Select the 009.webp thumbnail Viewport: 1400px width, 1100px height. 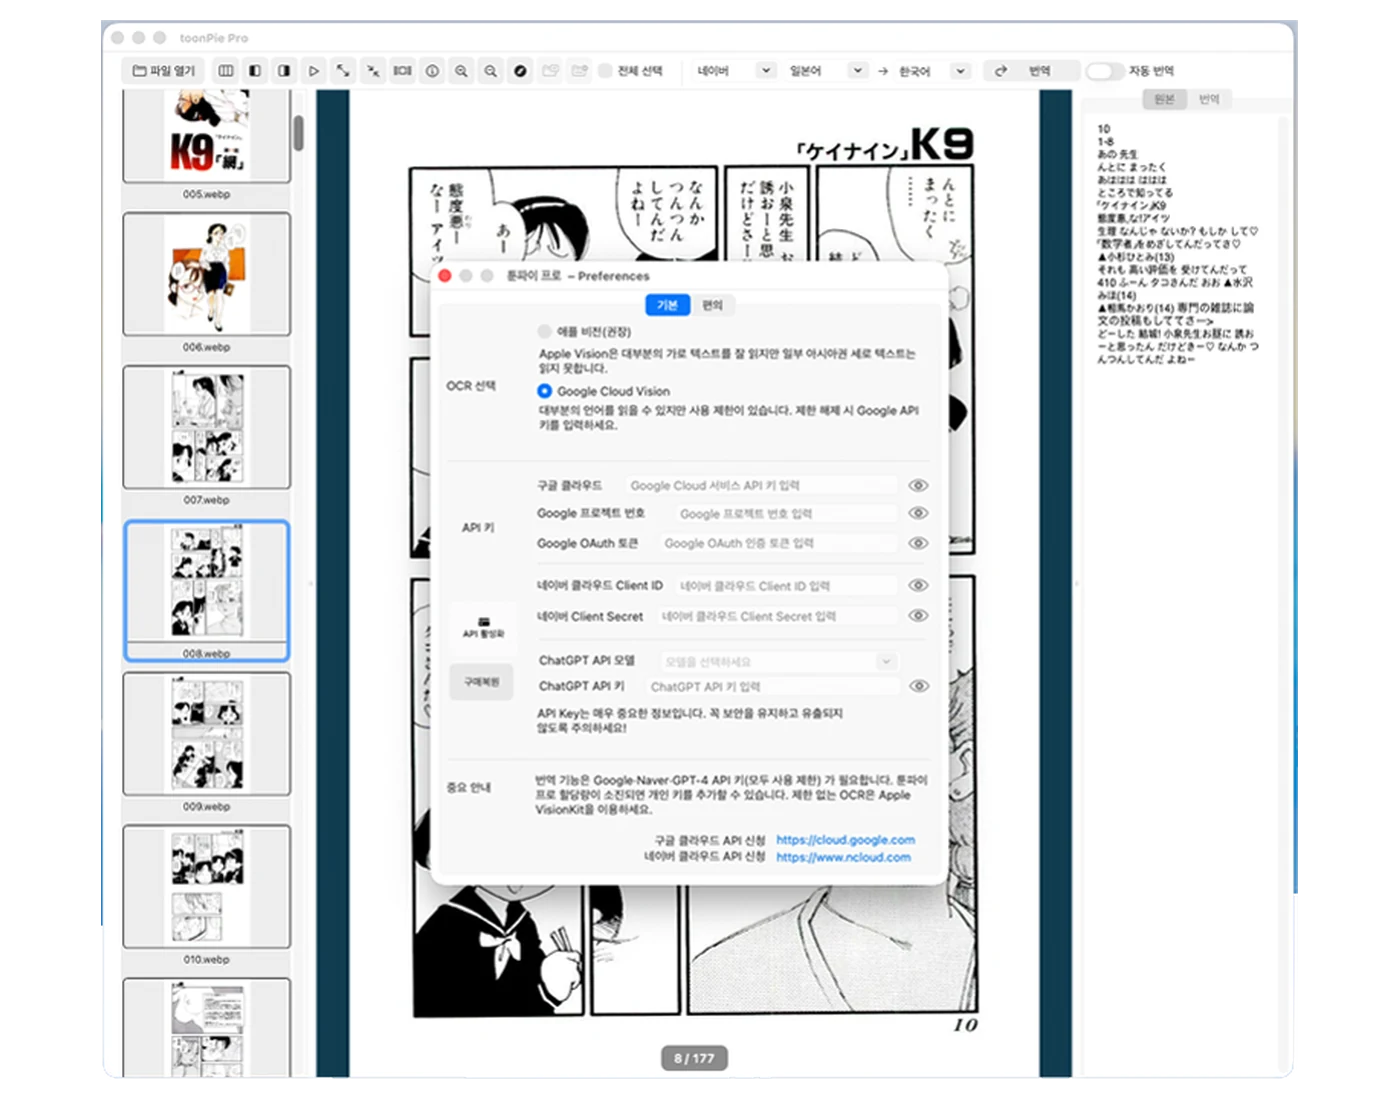207,733
